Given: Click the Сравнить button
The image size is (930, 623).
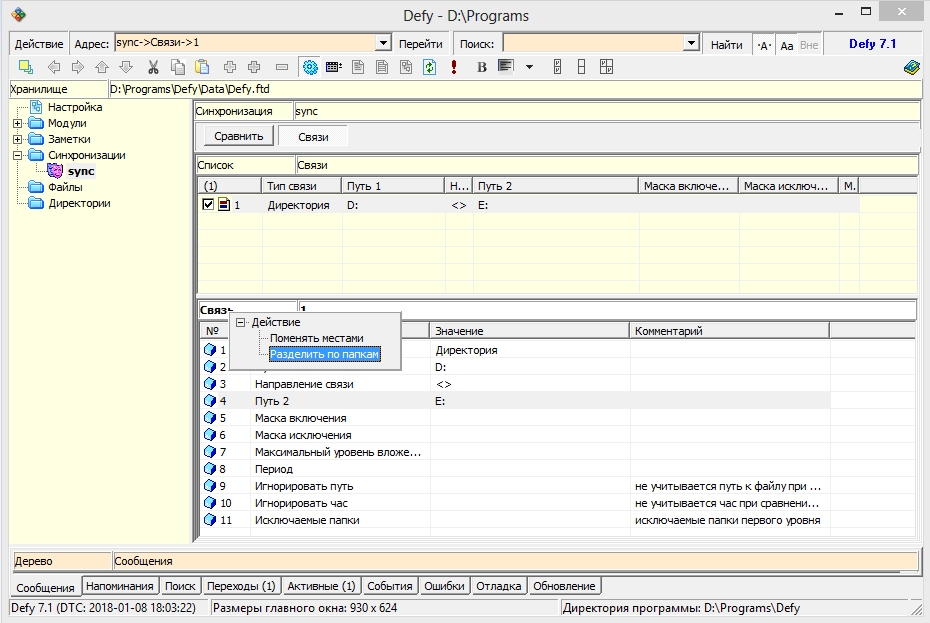Looking at the screenshot, I should [239, 136].
